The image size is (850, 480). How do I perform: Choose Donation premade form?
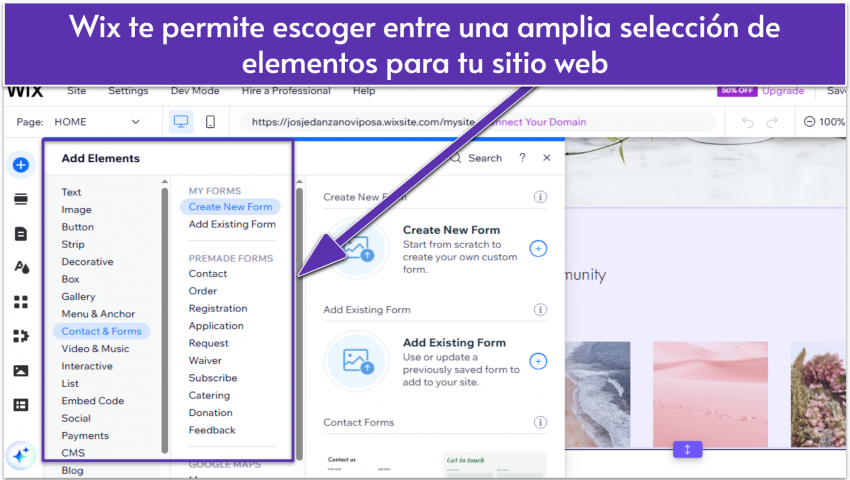click(210, 412)
